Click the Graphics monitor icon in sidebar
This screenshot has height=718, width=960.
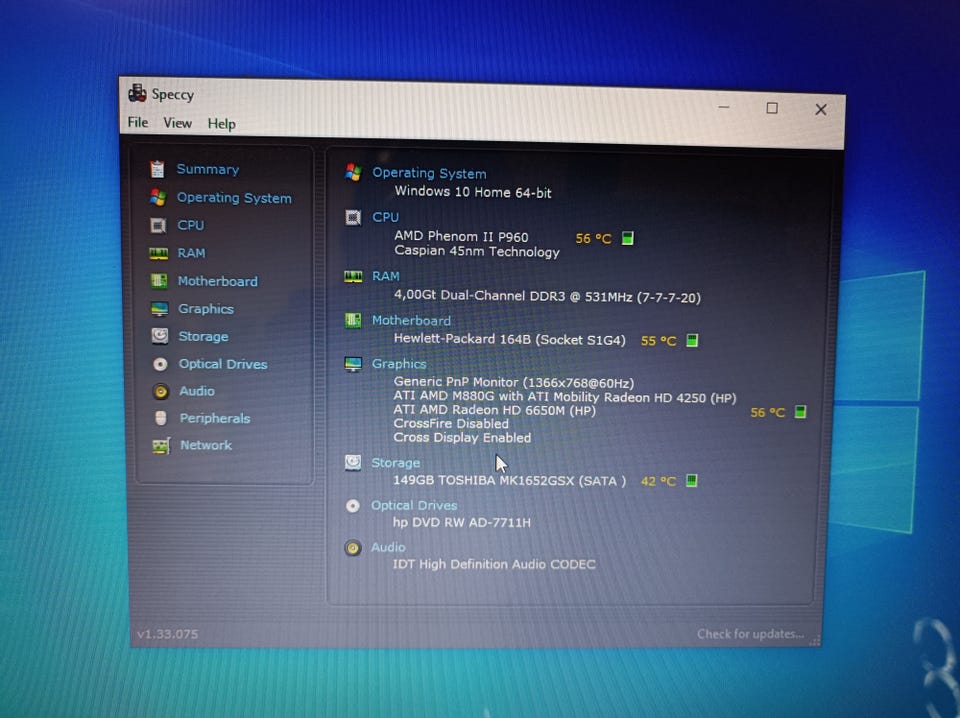click(159, 309)
